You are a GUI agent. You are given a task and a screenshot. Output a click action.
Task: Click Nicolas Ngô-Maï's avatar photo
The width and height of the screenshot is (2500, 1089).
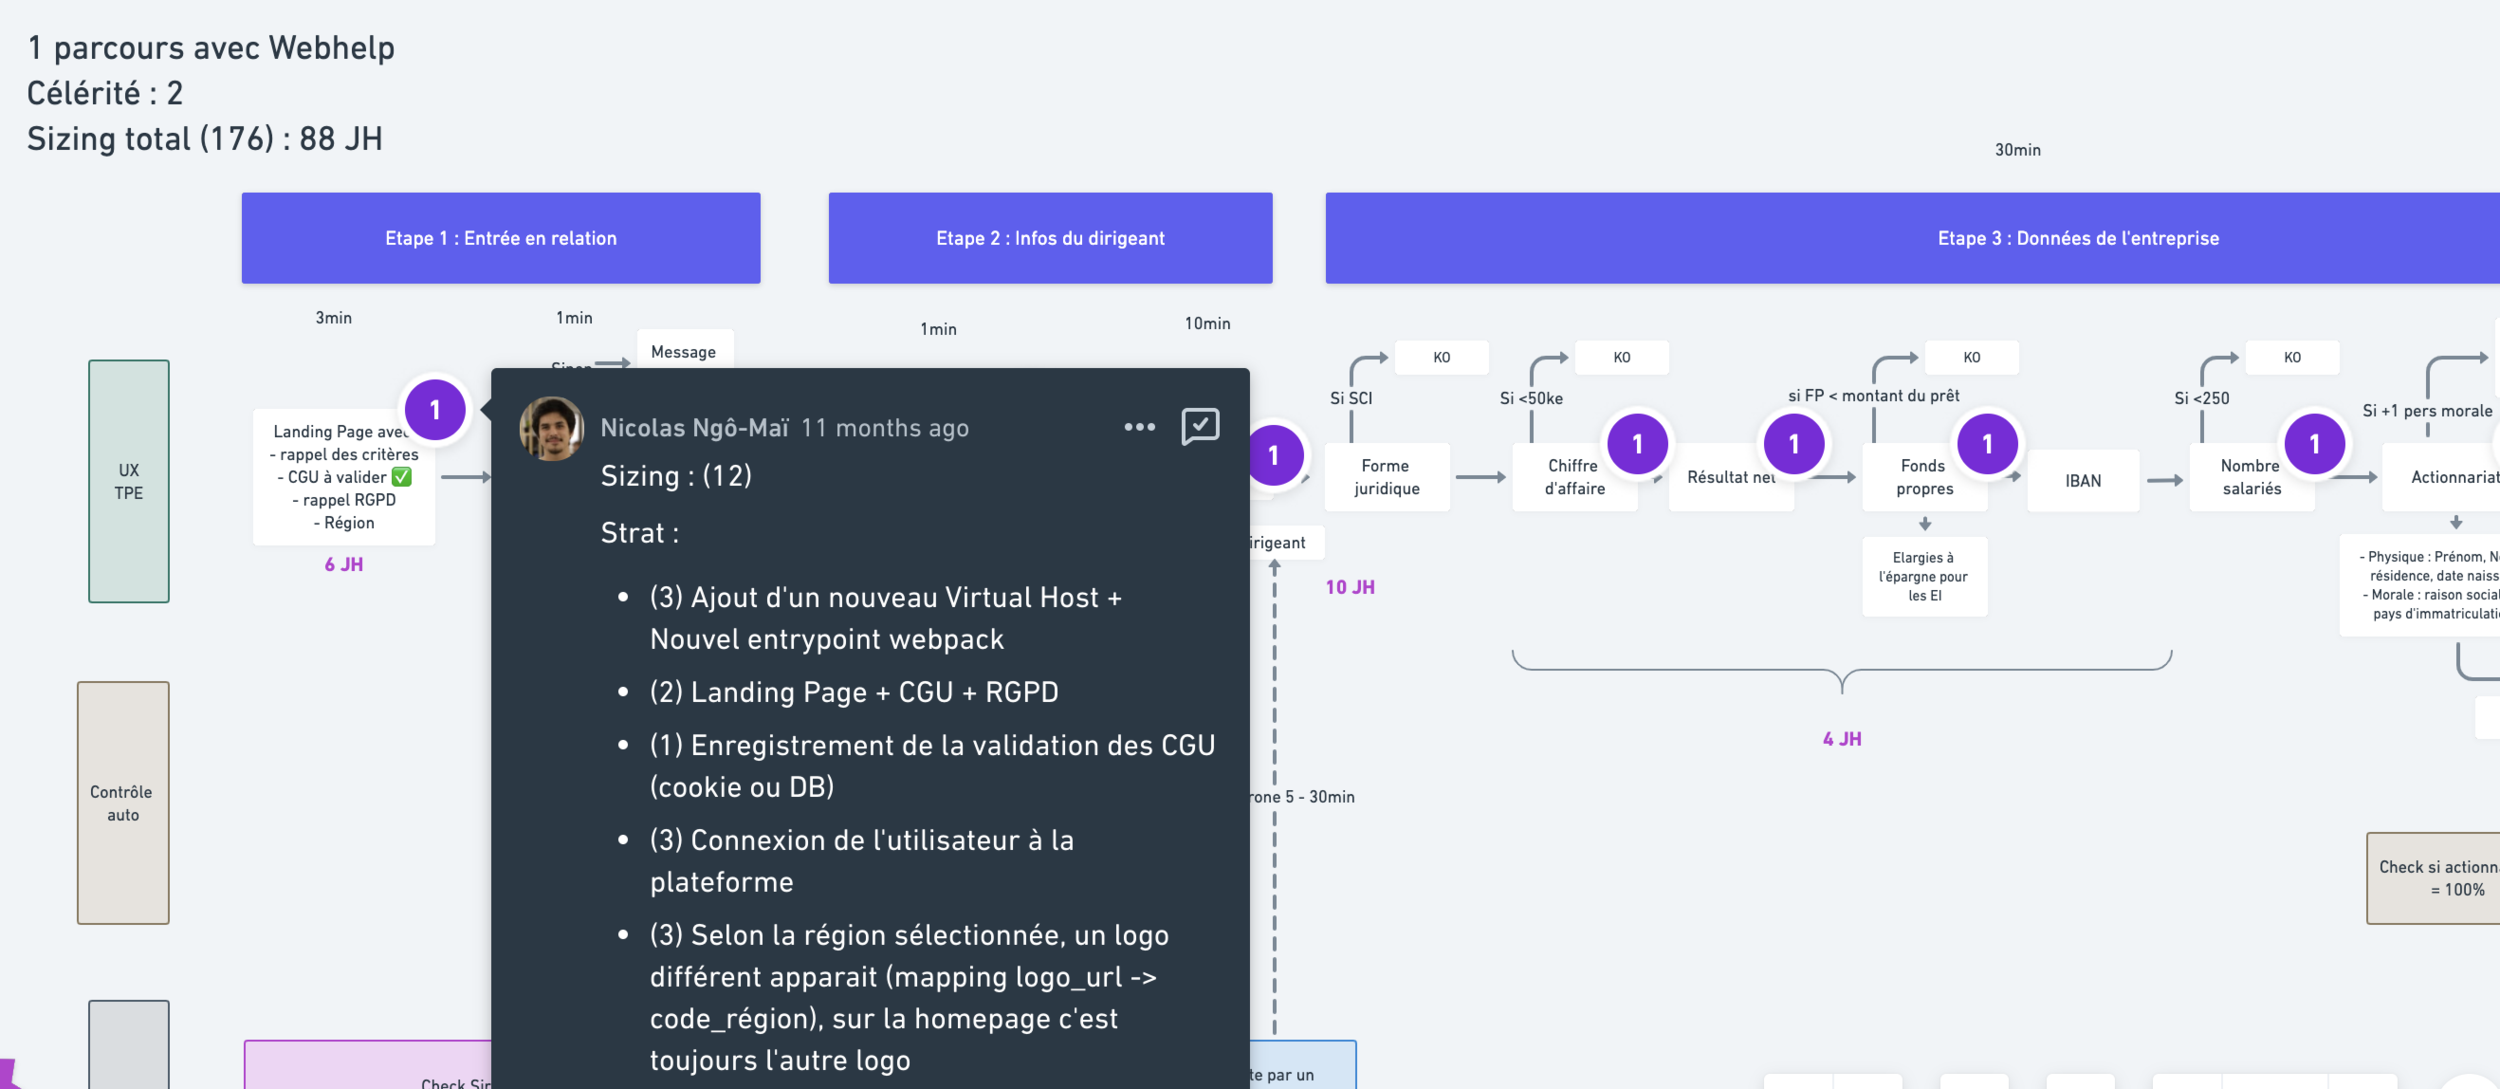coord(551,428)
